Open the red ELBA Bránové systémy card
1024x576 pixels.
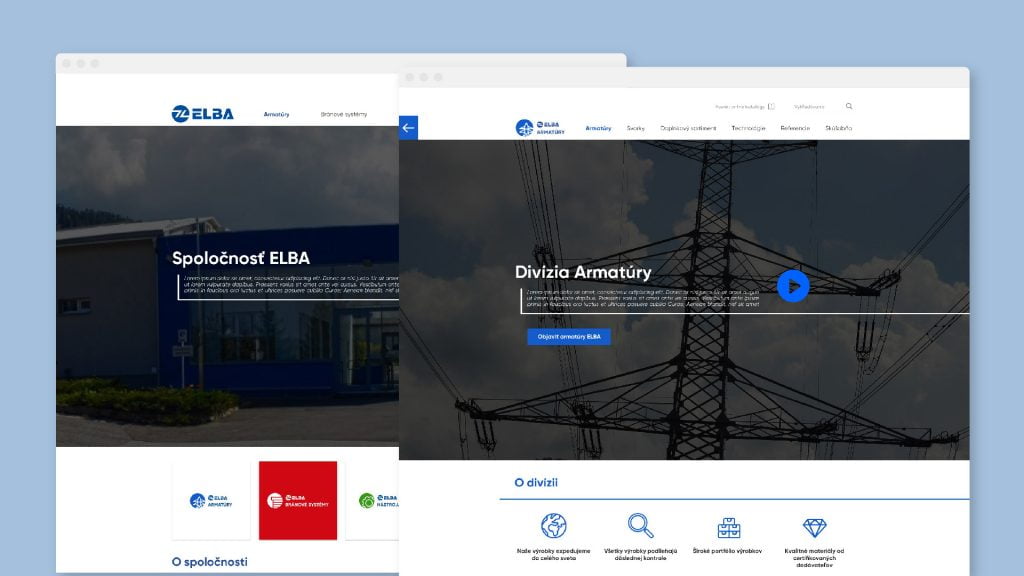pyautogui.click(x=298, y=501)
